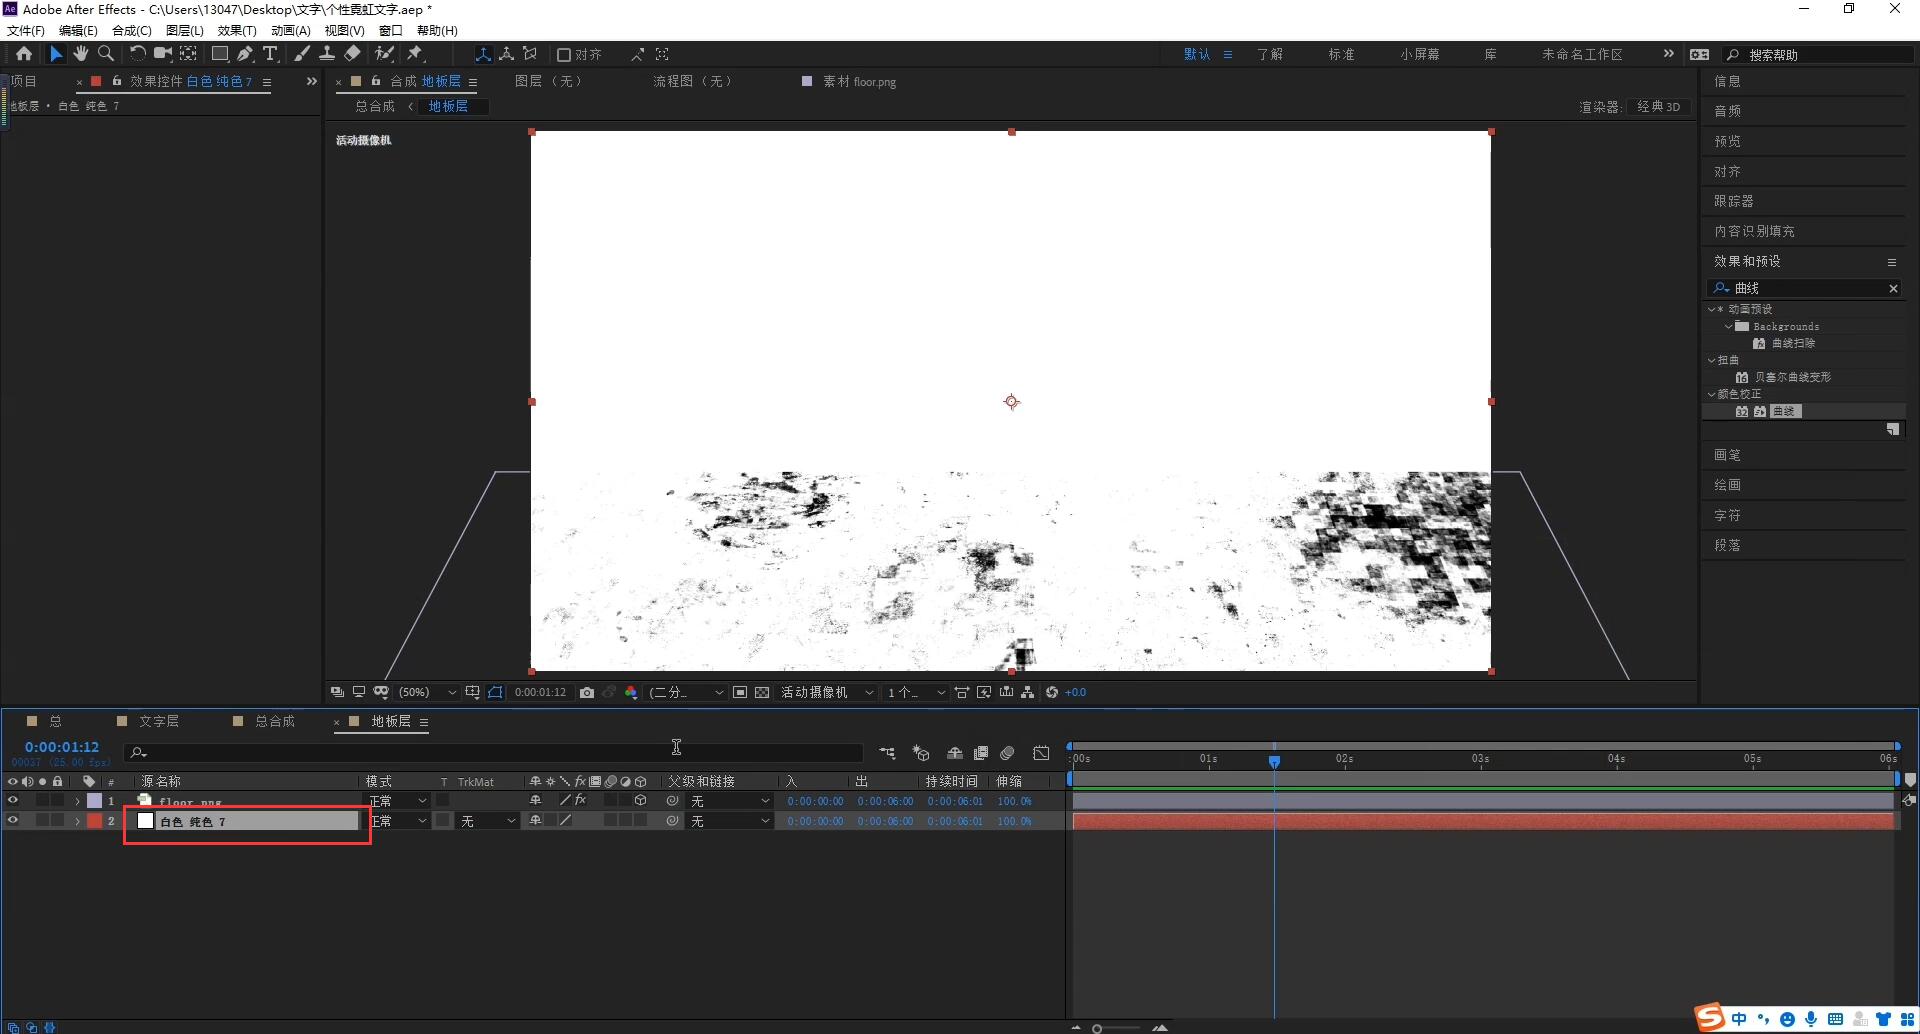Open the blend mode dropdown for floor.png

[397, 800]
